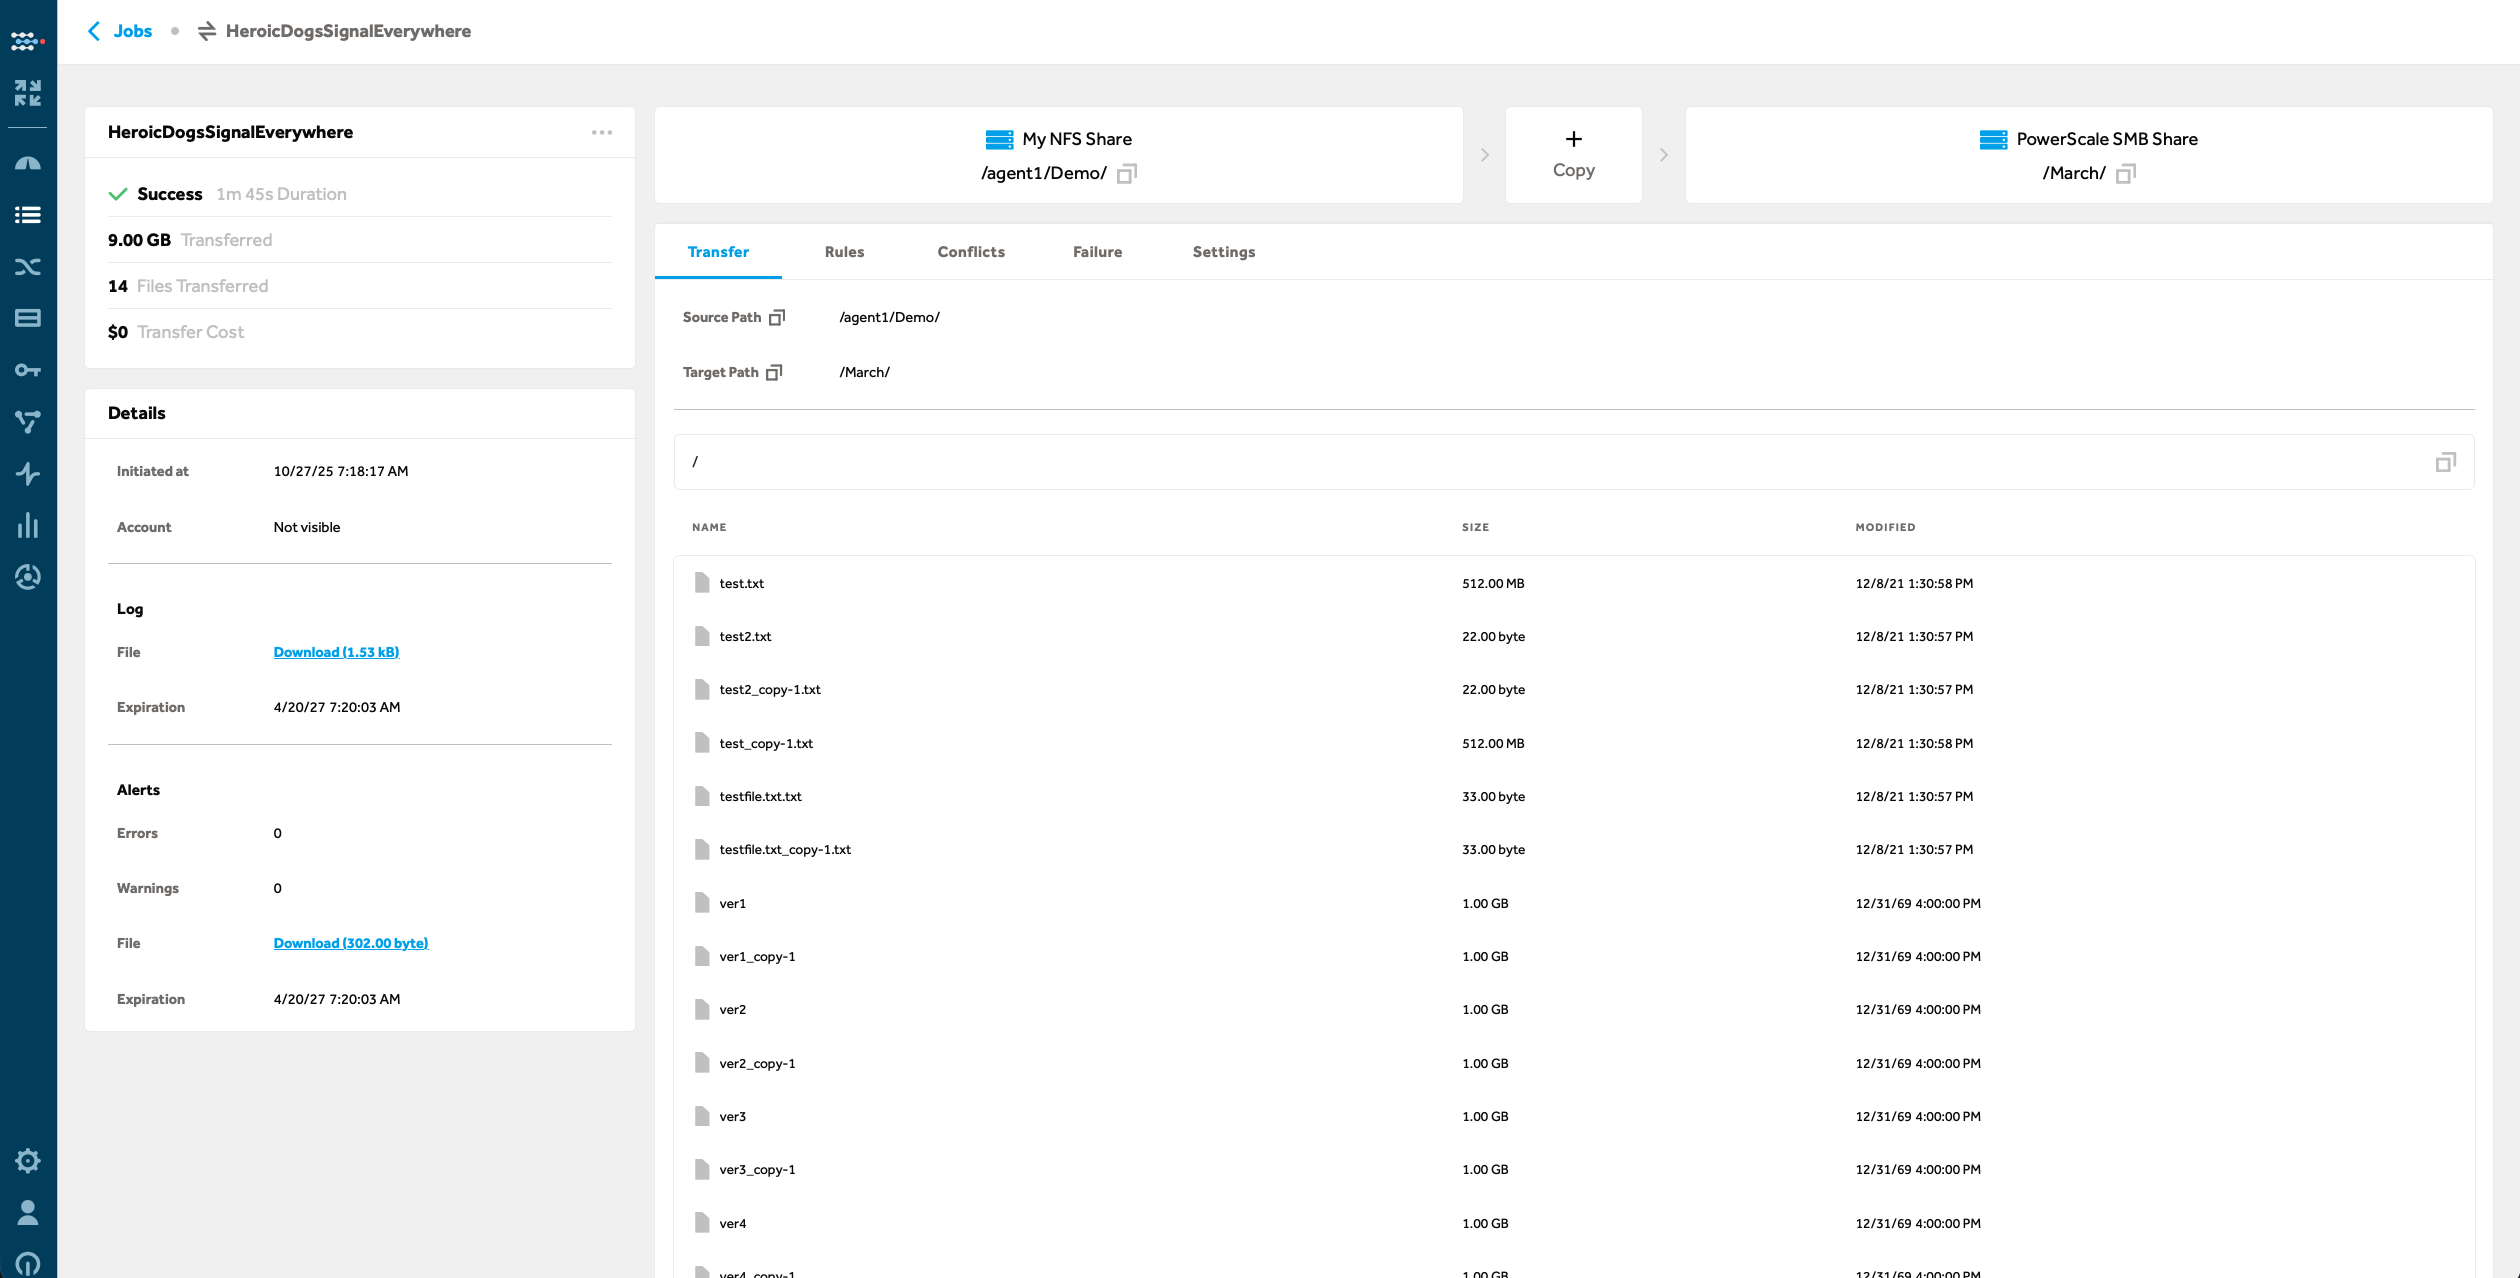Open the file test_copy-1.txt row
2520x1278 pixels.
(x=766, y=743)
